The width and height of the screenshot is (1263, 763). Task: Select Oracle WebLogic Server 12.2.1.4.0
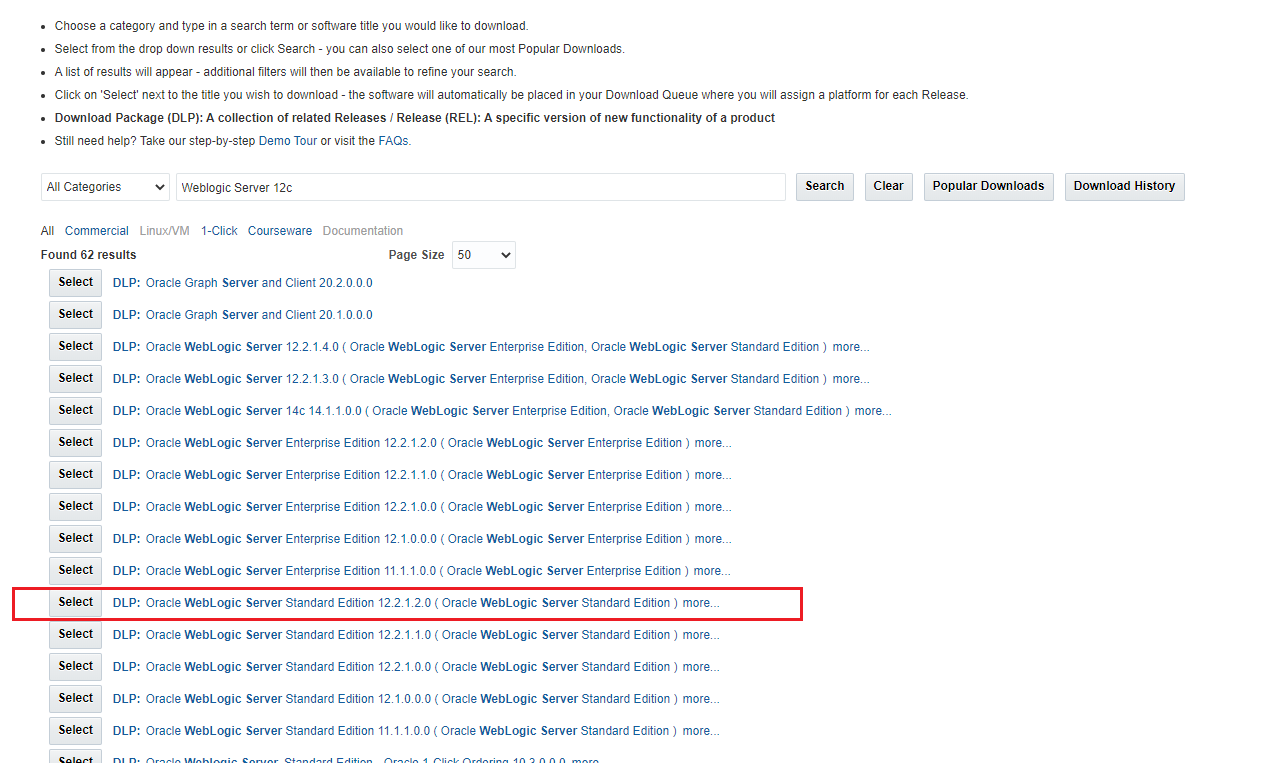tap(75, 347)
